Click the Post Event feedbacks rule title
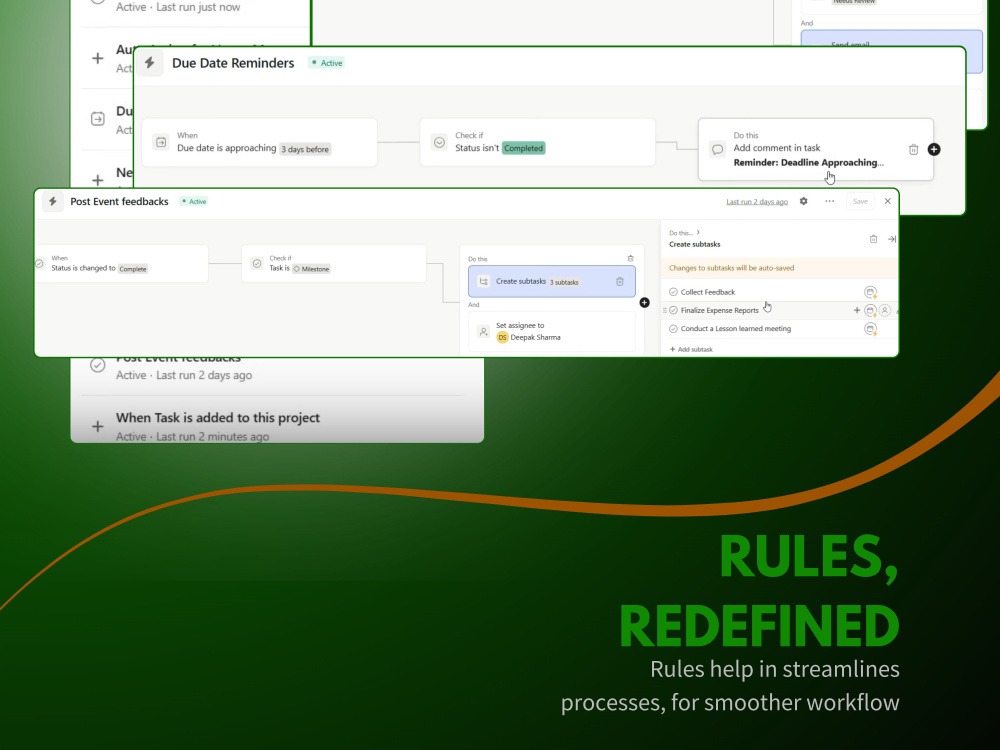The height and width of the screenshot is (750, 1000). click(x=119, y=202)
